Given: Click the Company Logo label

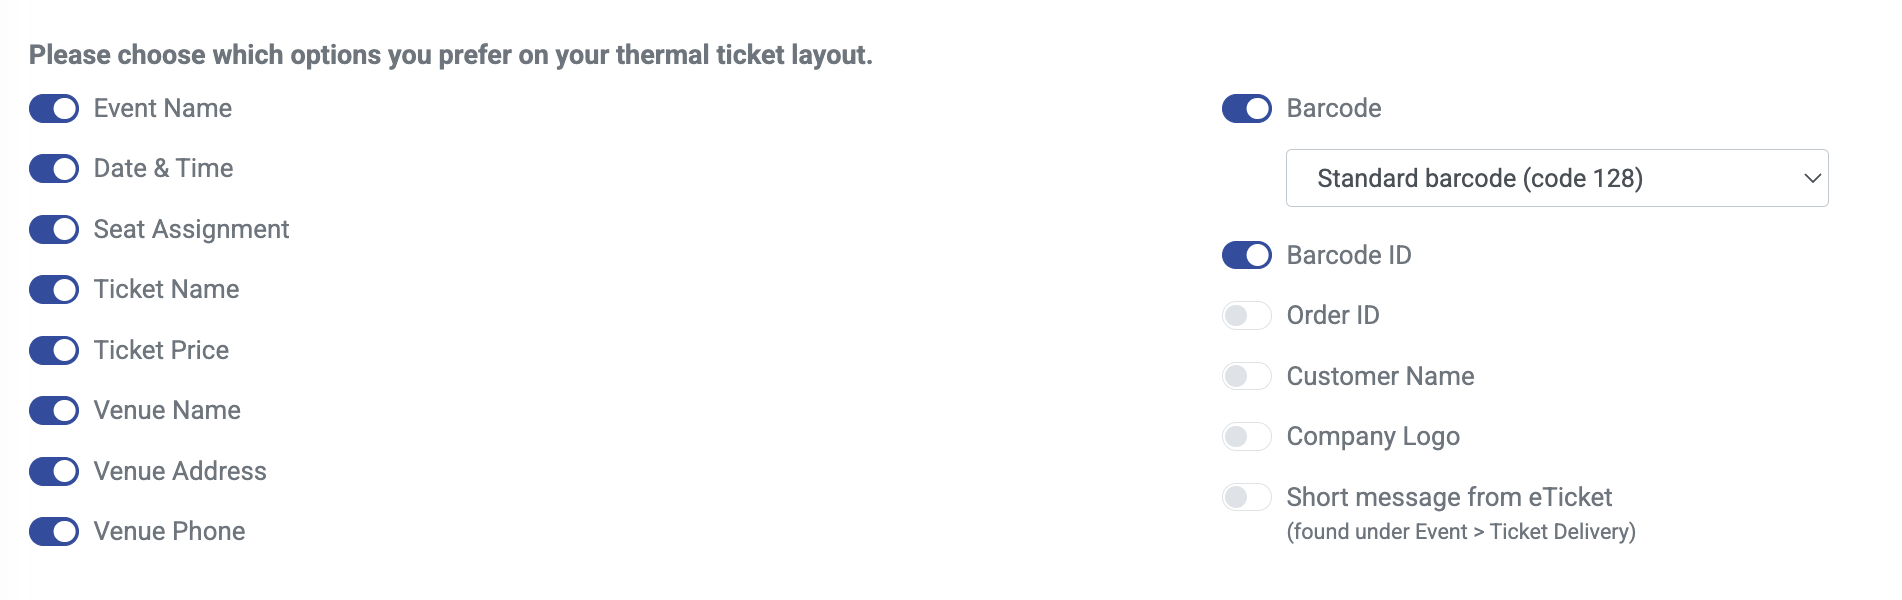Looking at the screenshot, I should point(1373,437).
